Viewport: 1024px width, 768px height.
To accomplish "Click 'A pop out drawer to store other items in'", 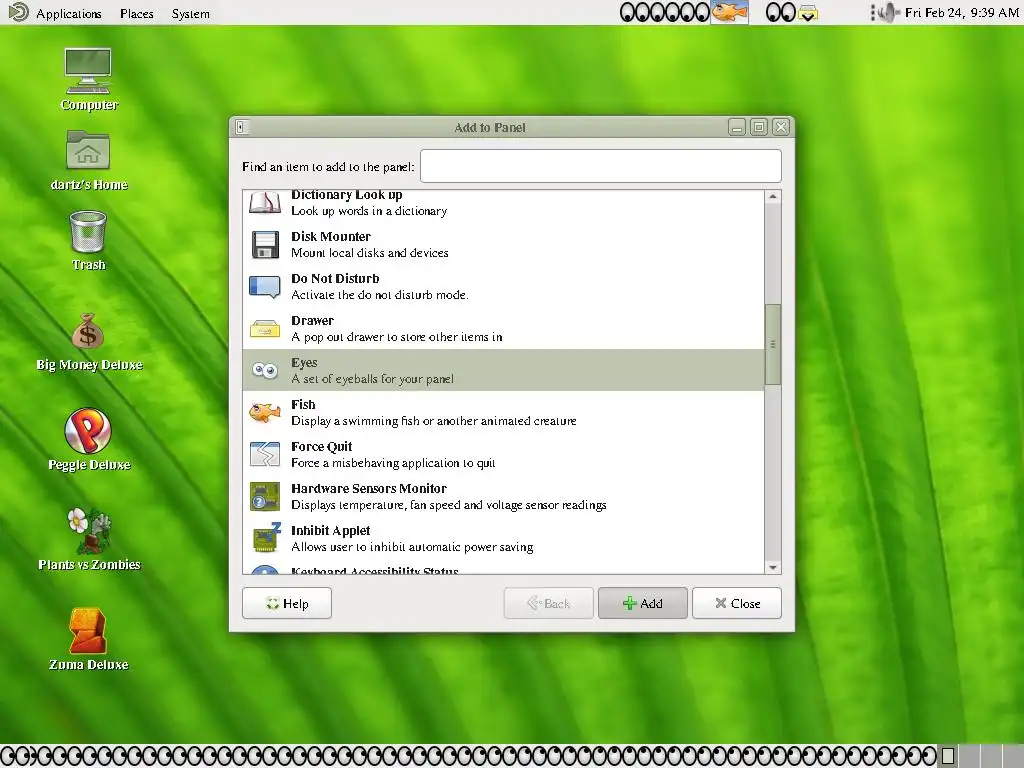I will pos(396,337).
